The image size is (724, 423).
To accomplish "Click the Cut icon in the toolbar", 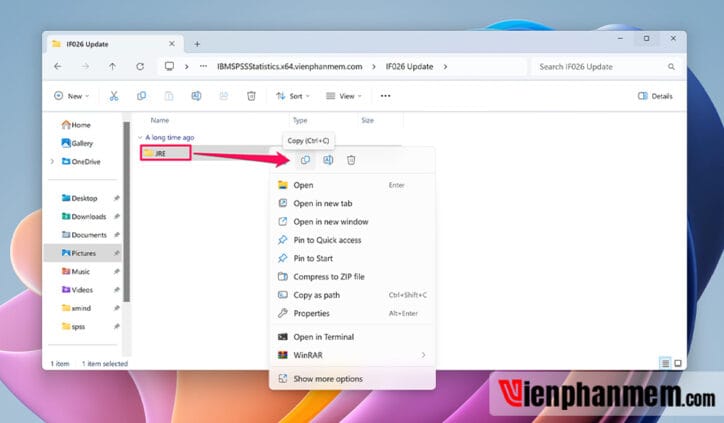I will (x=114, y=96).
